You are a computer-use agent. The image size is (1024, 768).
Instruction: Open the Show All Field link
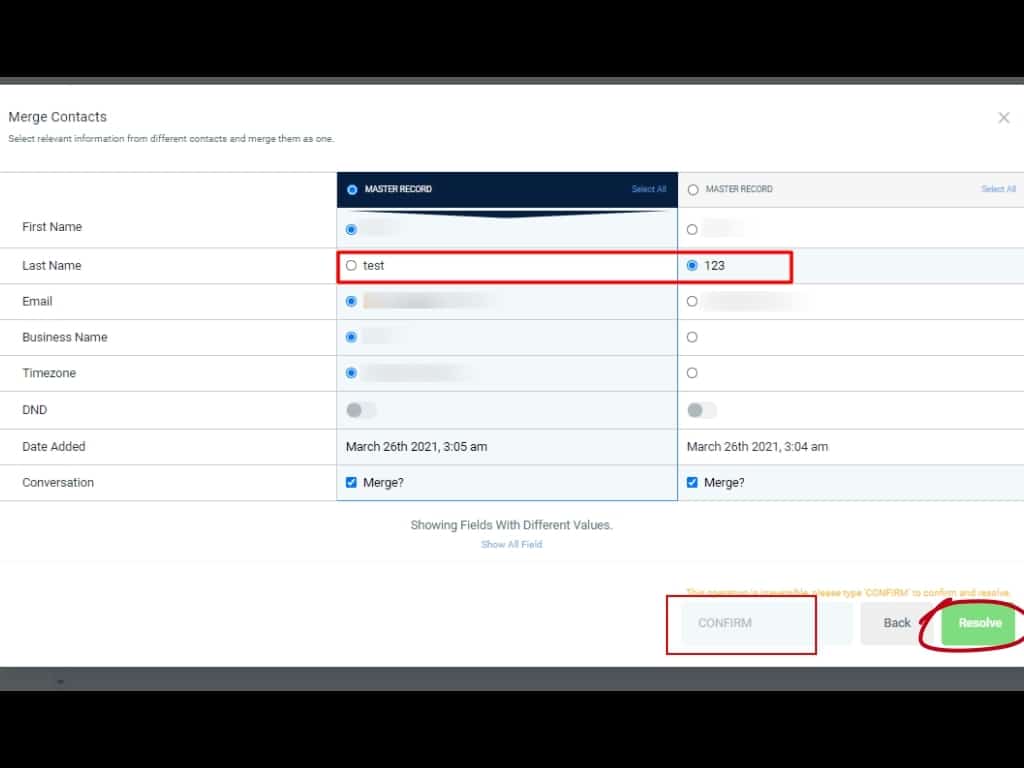point(511,544)
